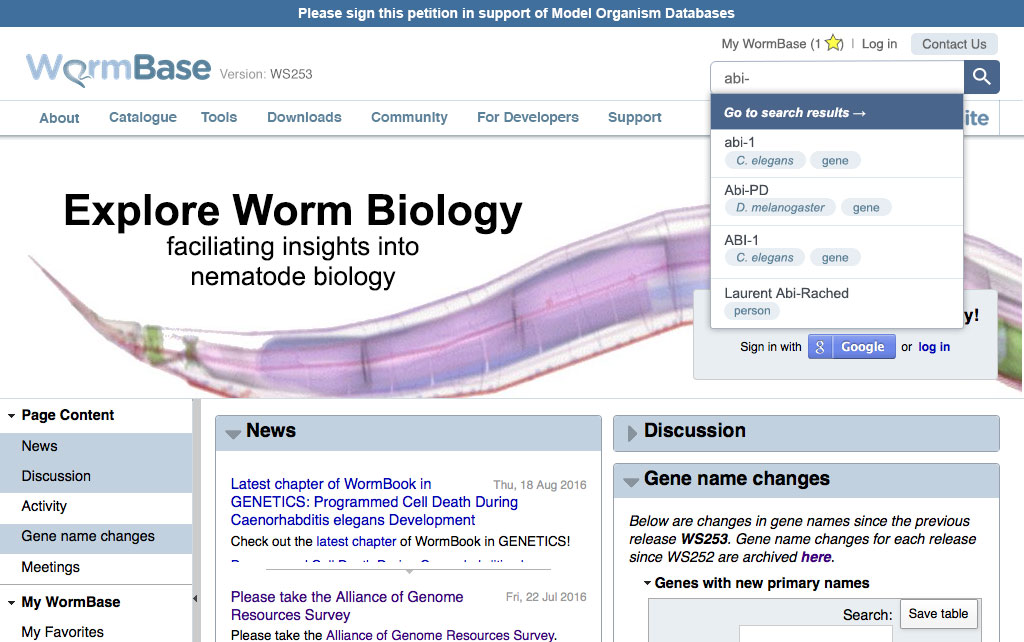The height and width of the screenshot is (642, 1024).
Task: Click the WormBase logo
Action: 119,69
